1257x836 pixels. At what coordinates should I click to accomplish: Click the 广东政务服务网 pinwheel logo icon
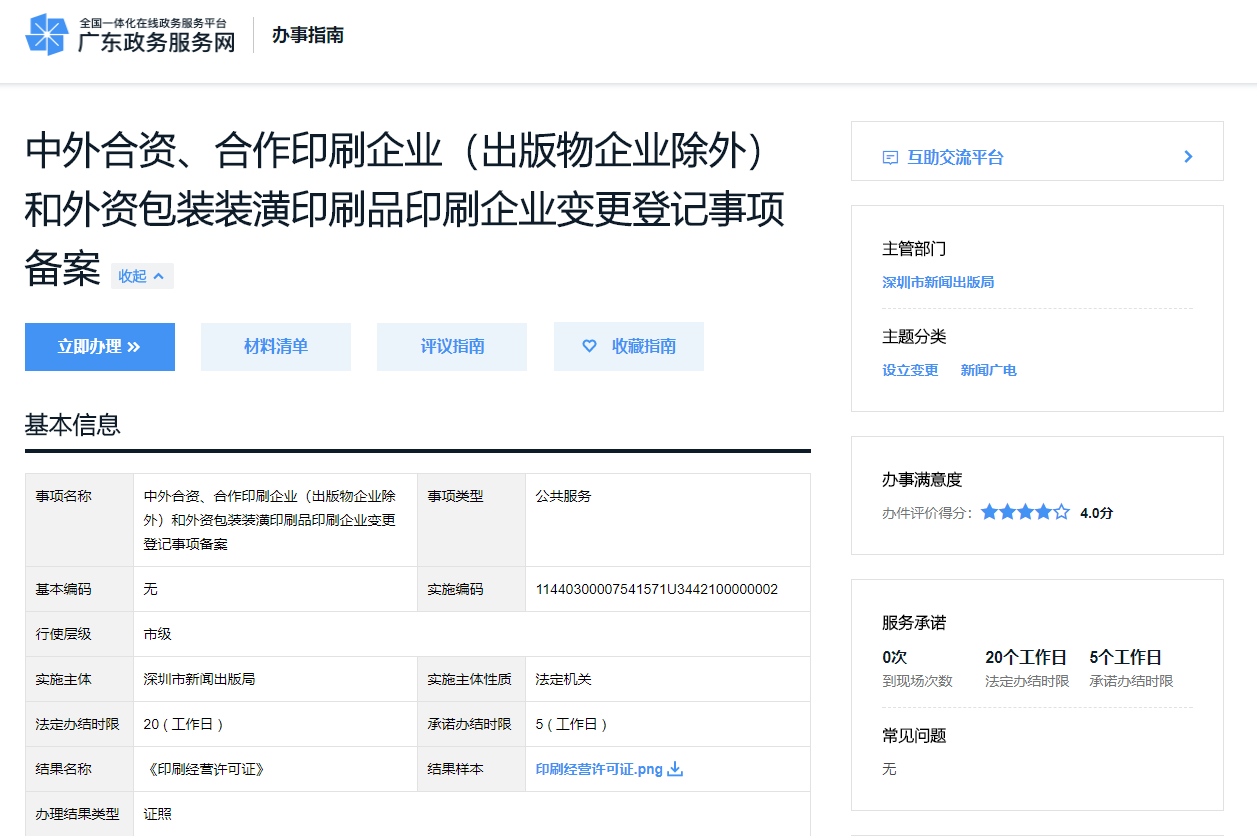tap(46, 35)
